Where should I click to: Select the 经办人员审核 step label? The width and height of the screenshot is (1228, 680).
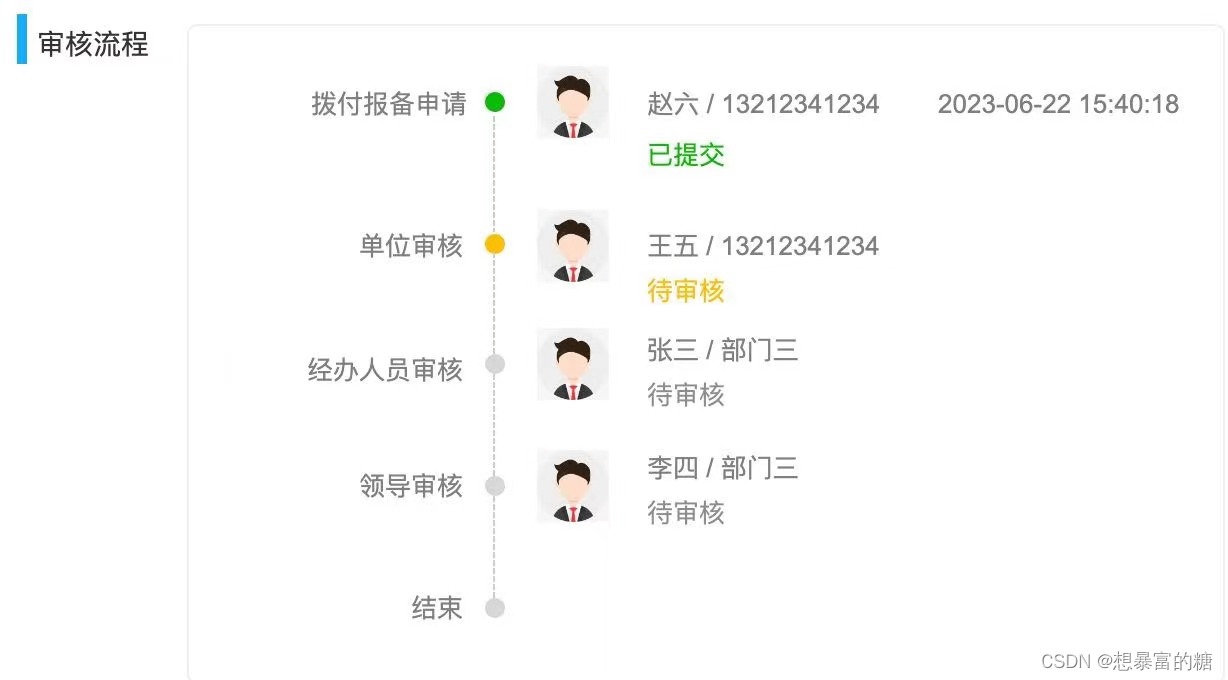click(385, 370)
